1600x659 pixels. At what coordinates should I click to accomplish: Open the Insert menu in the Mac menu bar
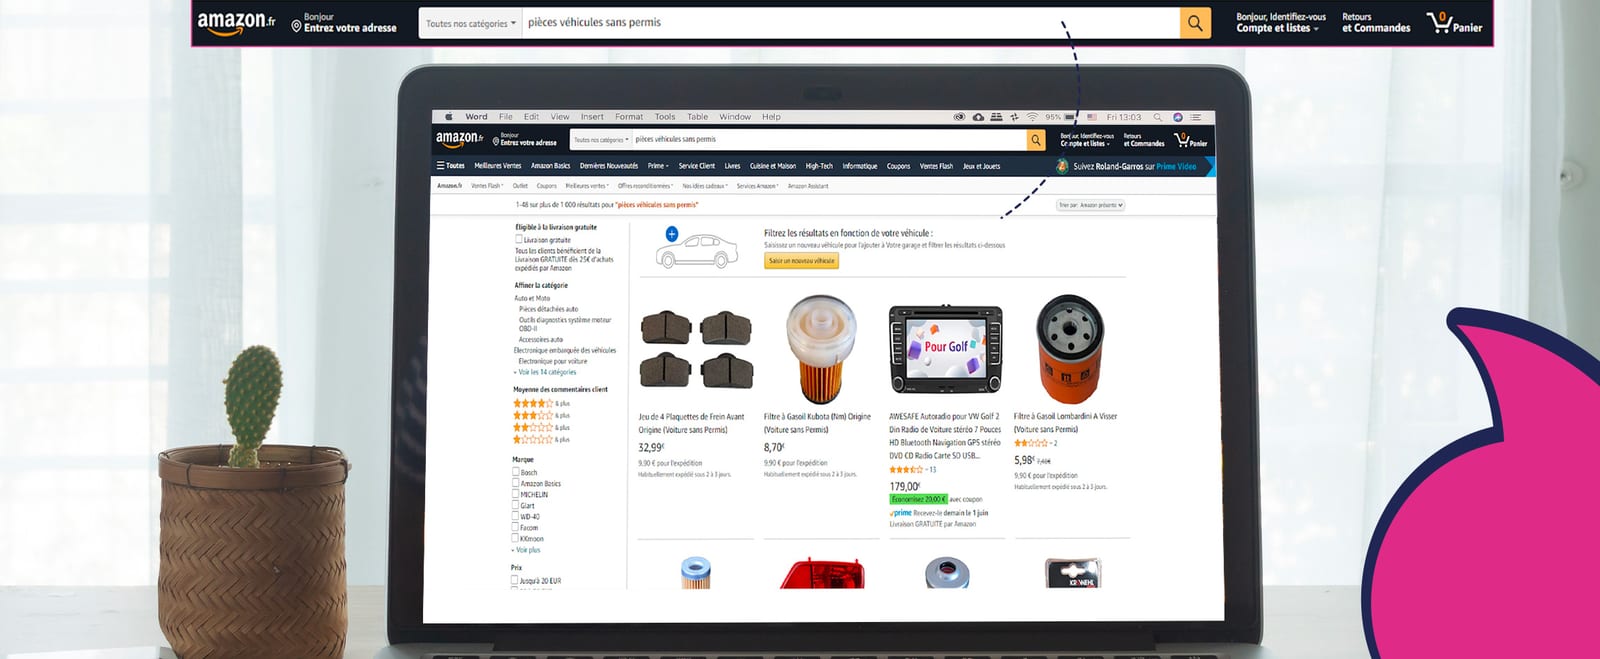click(x=592, y=117)
